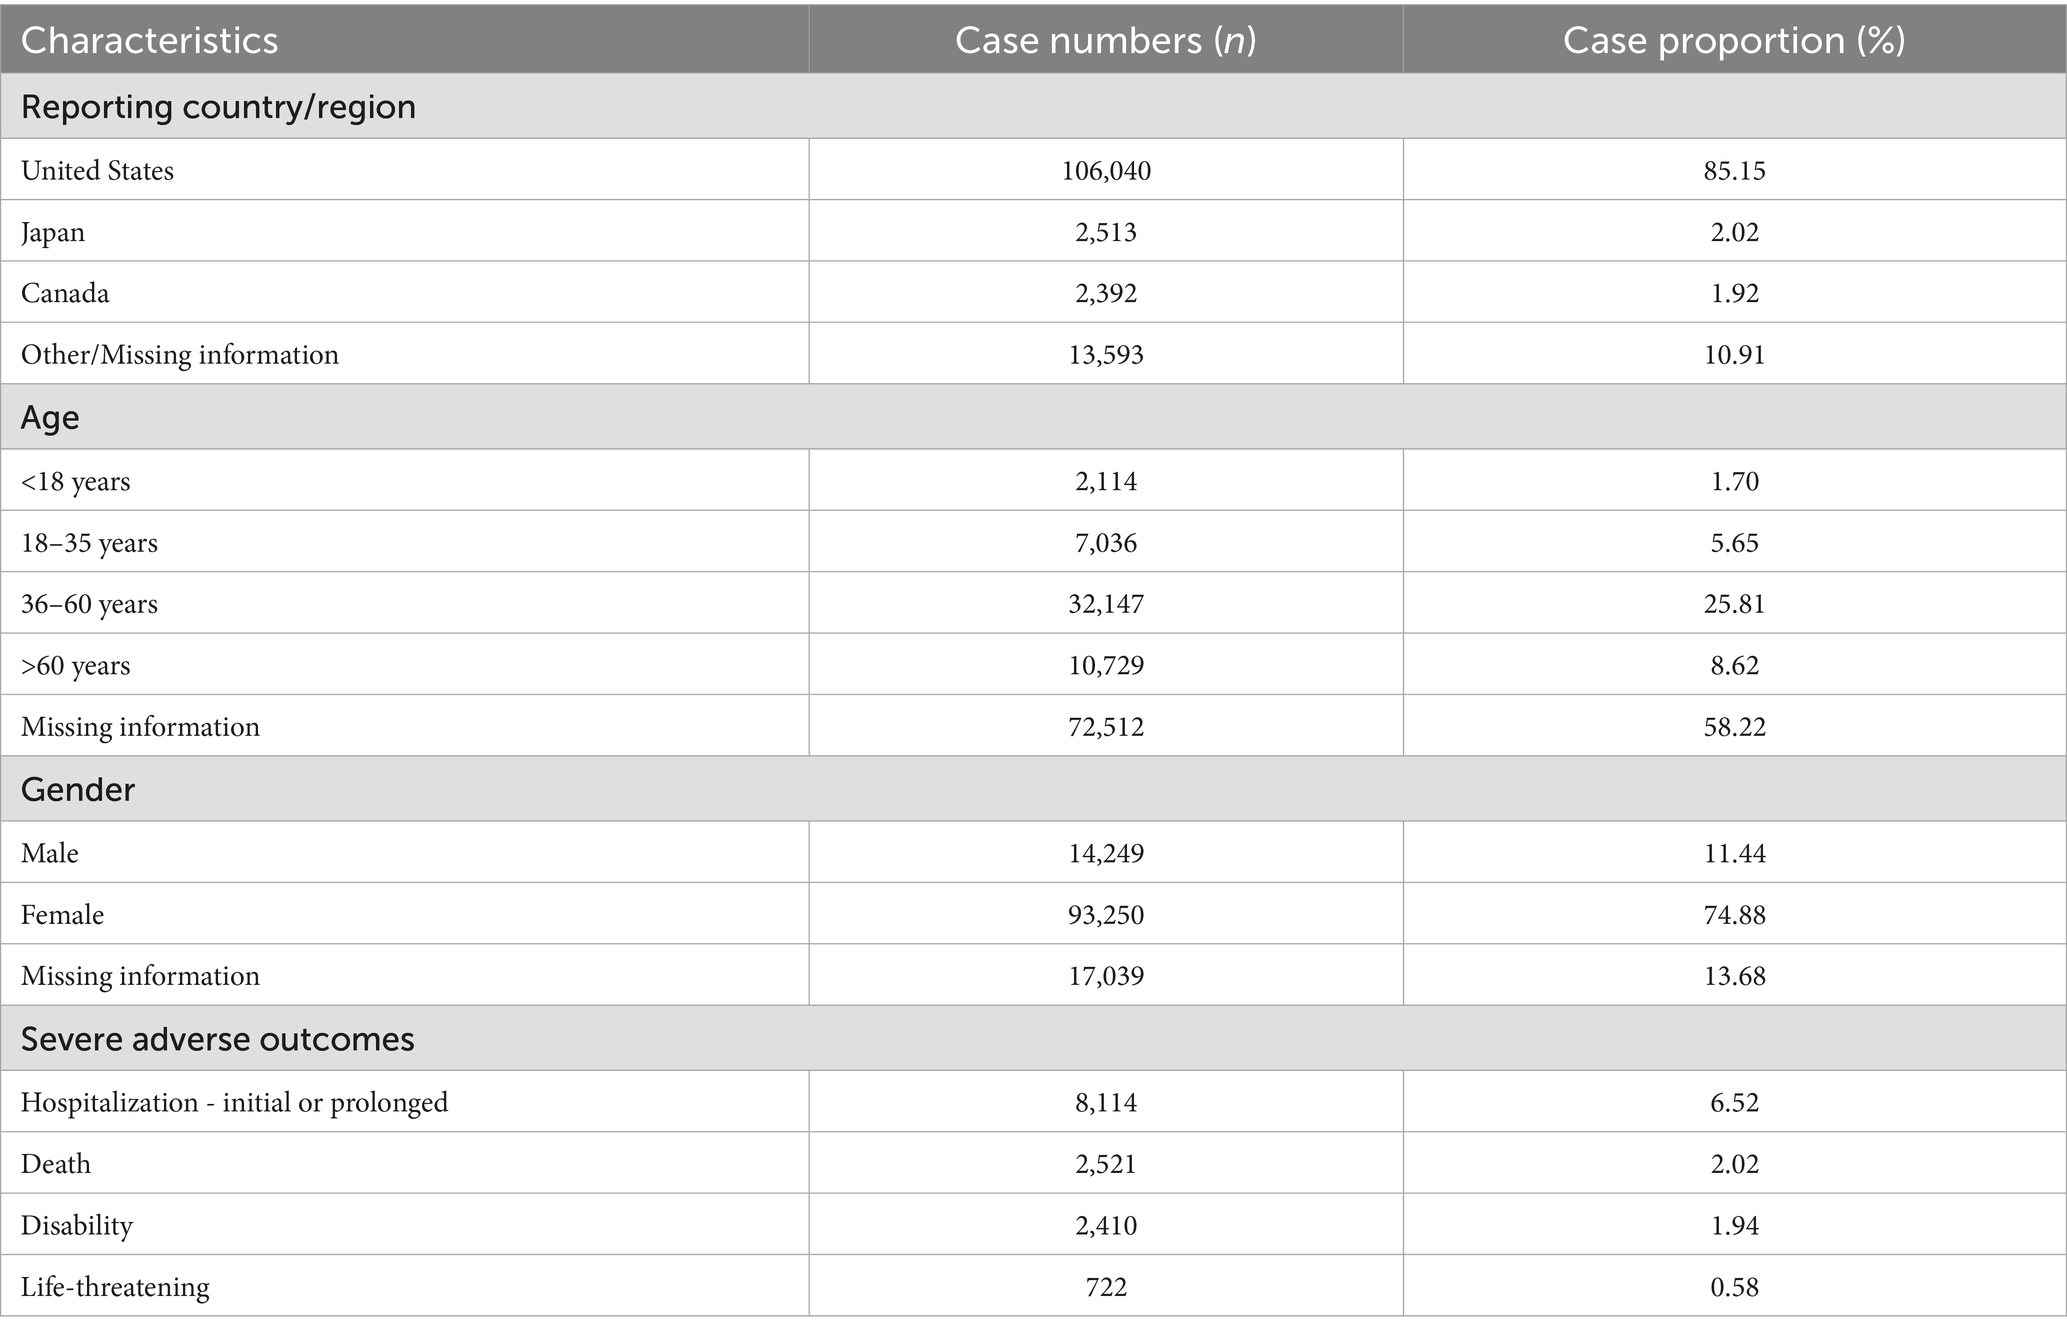Screen dimensions: 2067x1334
Task: Select the Canada row label
Action: pos(65,293)
